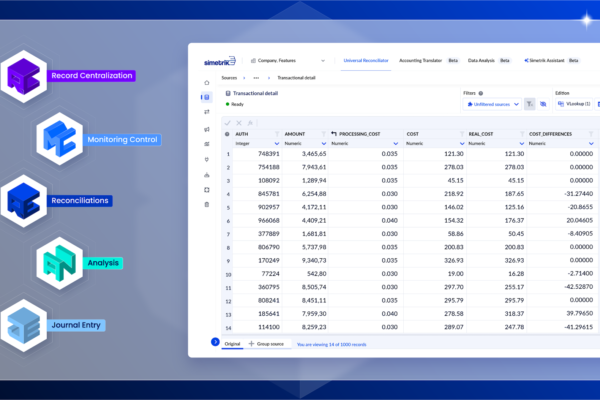Click the VLookup (1) edition button
Image resolution: width=600 pixels, height=400 pixels.
tap(574, 104)
